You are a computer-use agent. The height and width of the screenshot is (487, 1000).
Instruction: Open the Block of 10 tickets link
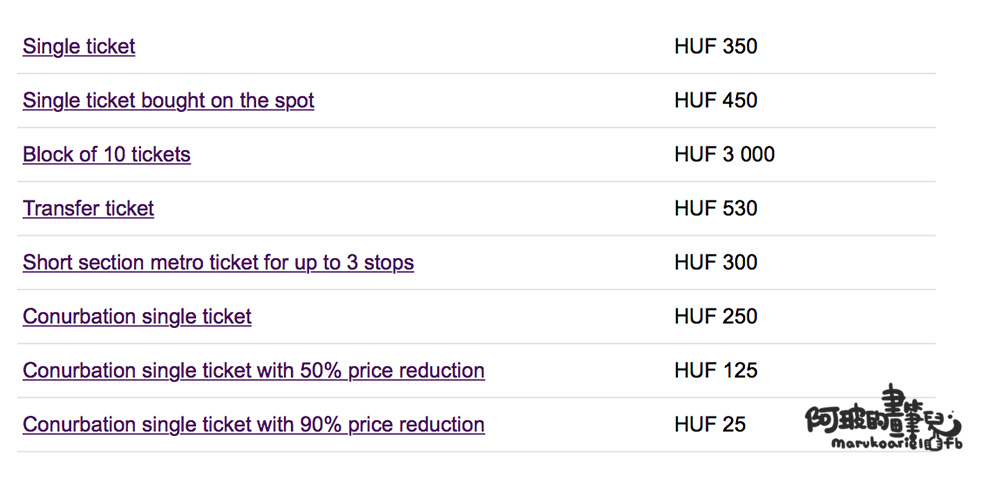[107, 154]
